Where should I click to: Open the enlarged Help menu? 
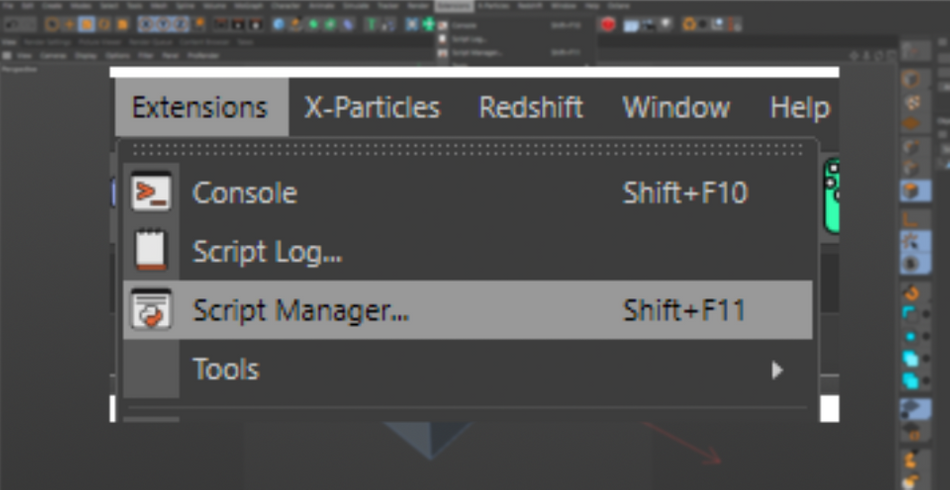click(799, 107)
